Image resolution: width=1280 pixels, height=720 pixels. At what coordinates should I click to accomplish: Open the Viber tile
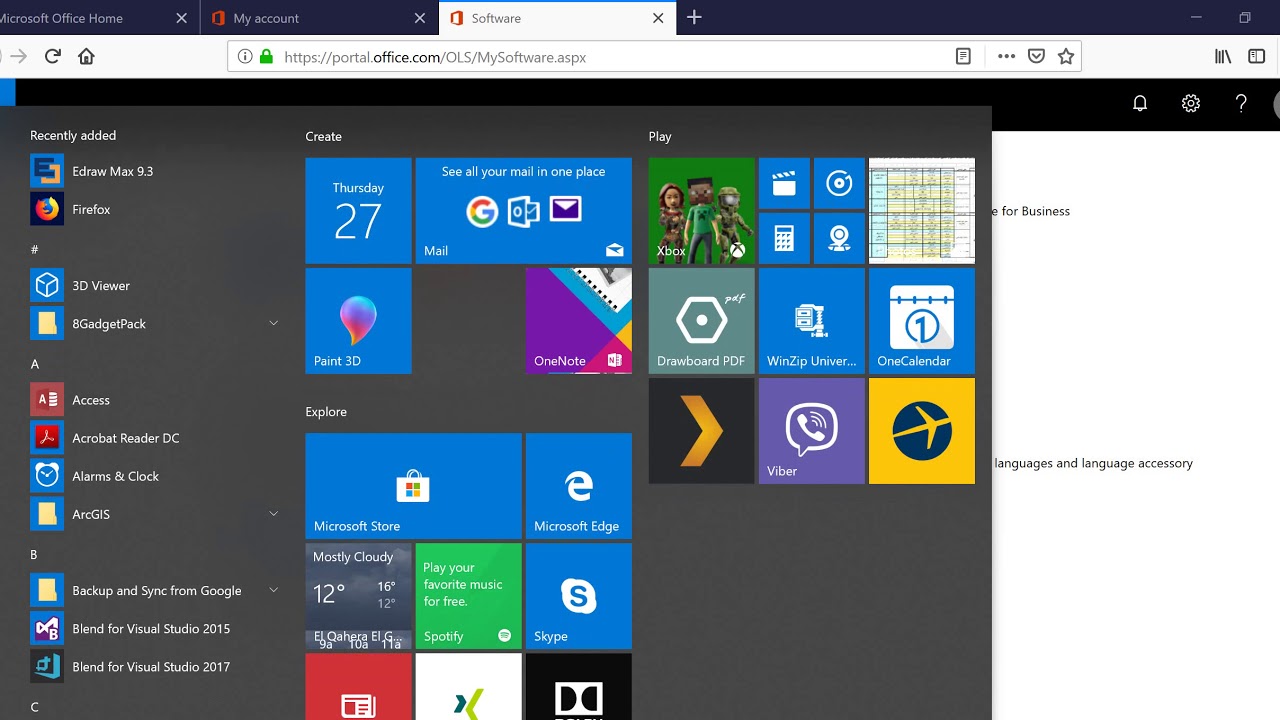(x=812, y=431)
